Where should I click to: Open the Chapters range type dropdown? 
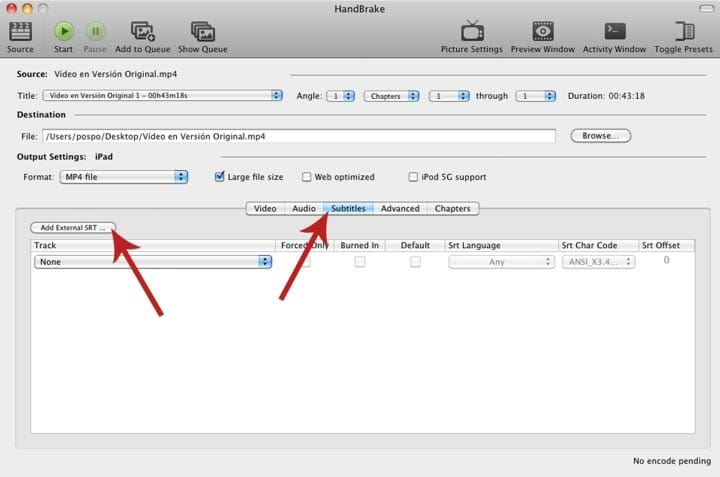tap(392, 96)
